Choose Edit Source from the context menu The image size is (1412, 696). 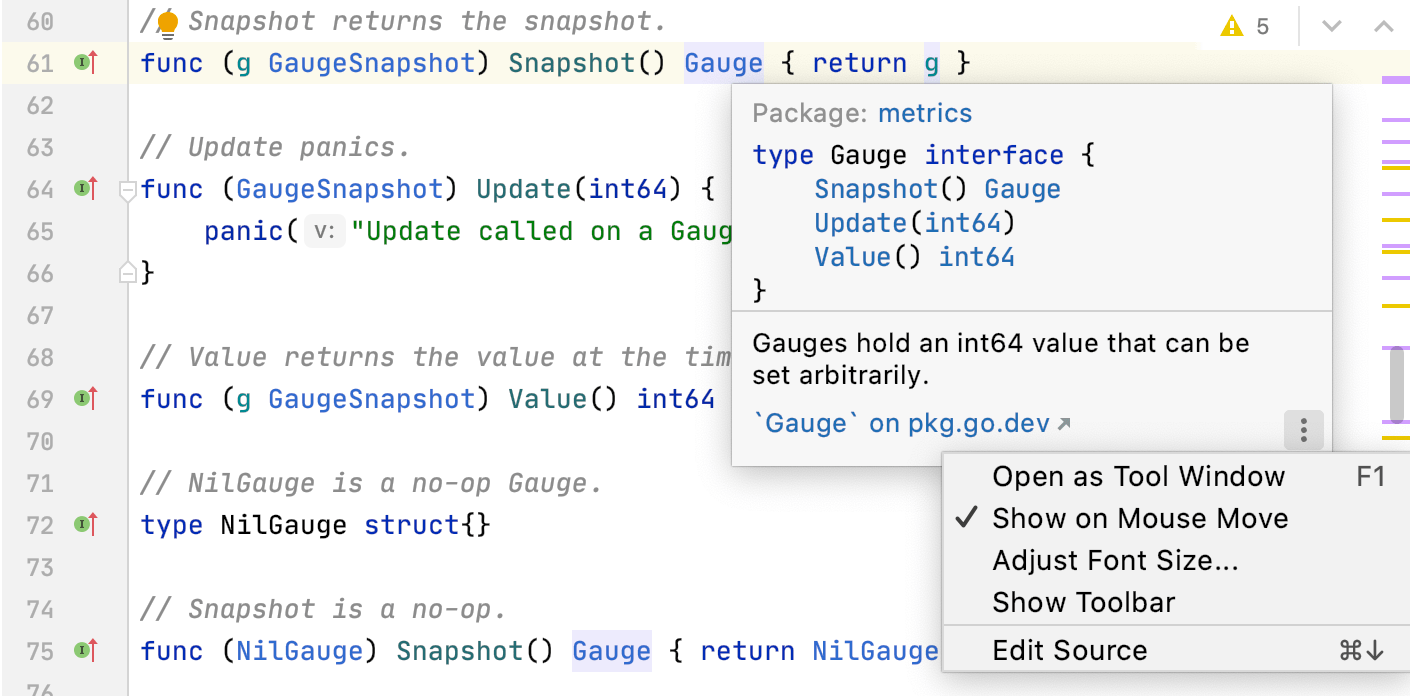[x=1070, y=649]
